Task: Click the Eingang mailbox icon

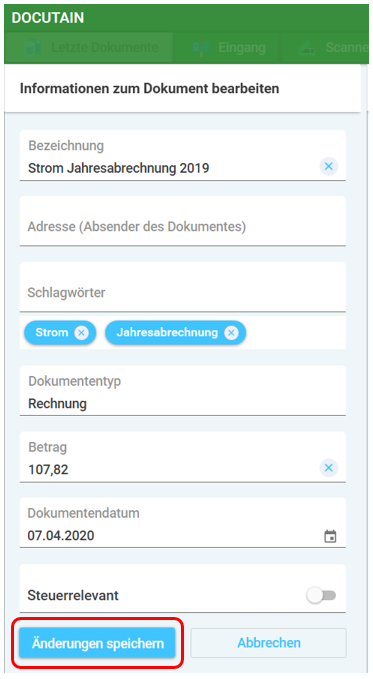Action: tap(201, 47)
